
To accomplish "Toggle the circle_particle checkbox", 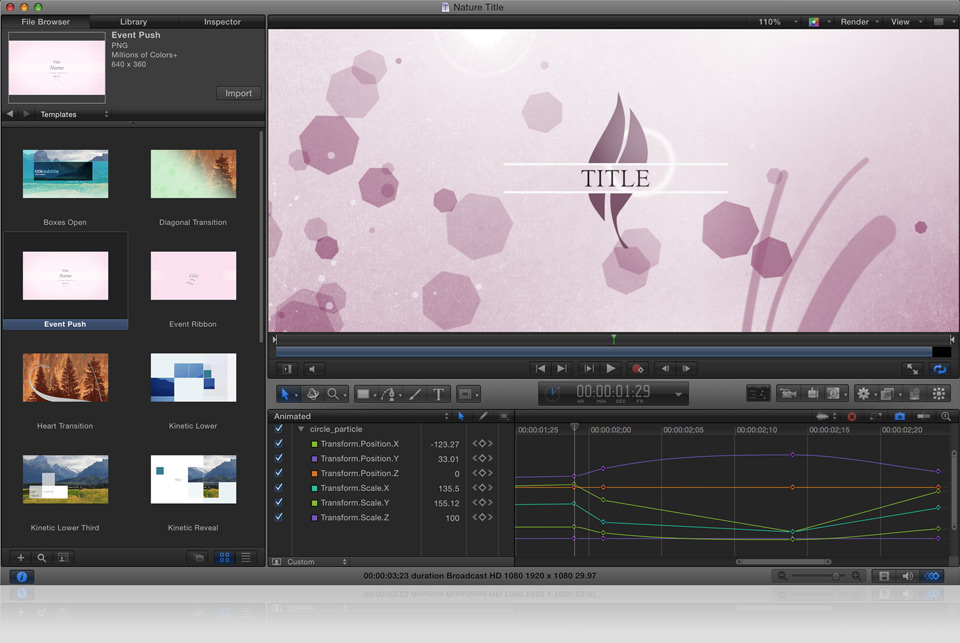I will pos(279,429).
